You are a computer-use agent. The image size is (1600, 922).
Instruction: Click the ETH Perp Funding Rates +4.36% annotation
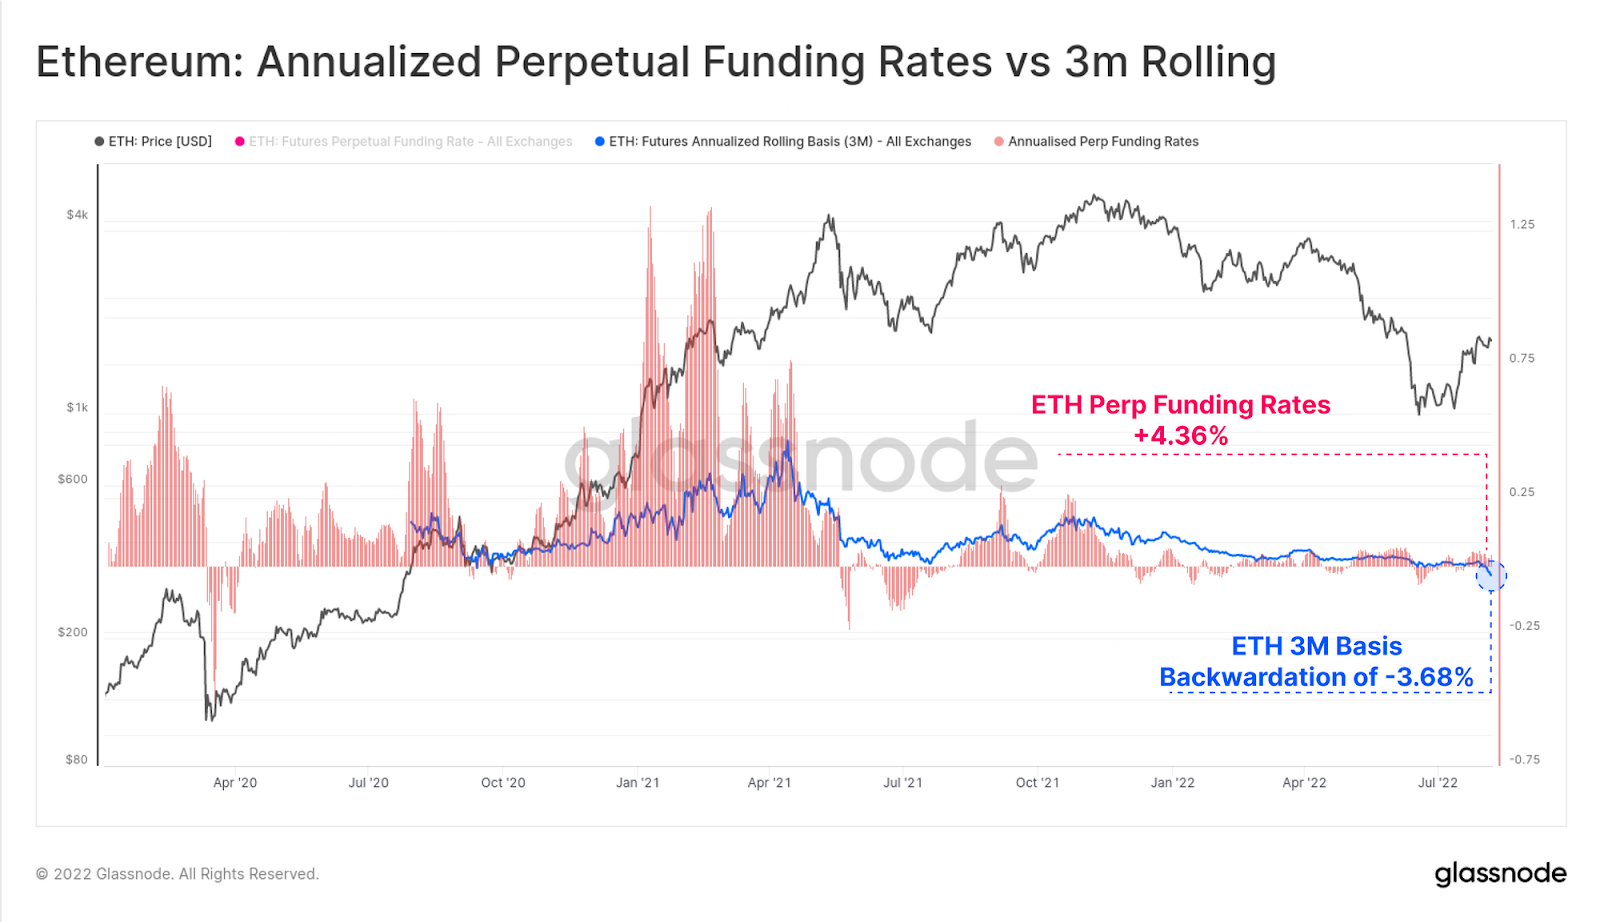tap(1181, 420)
